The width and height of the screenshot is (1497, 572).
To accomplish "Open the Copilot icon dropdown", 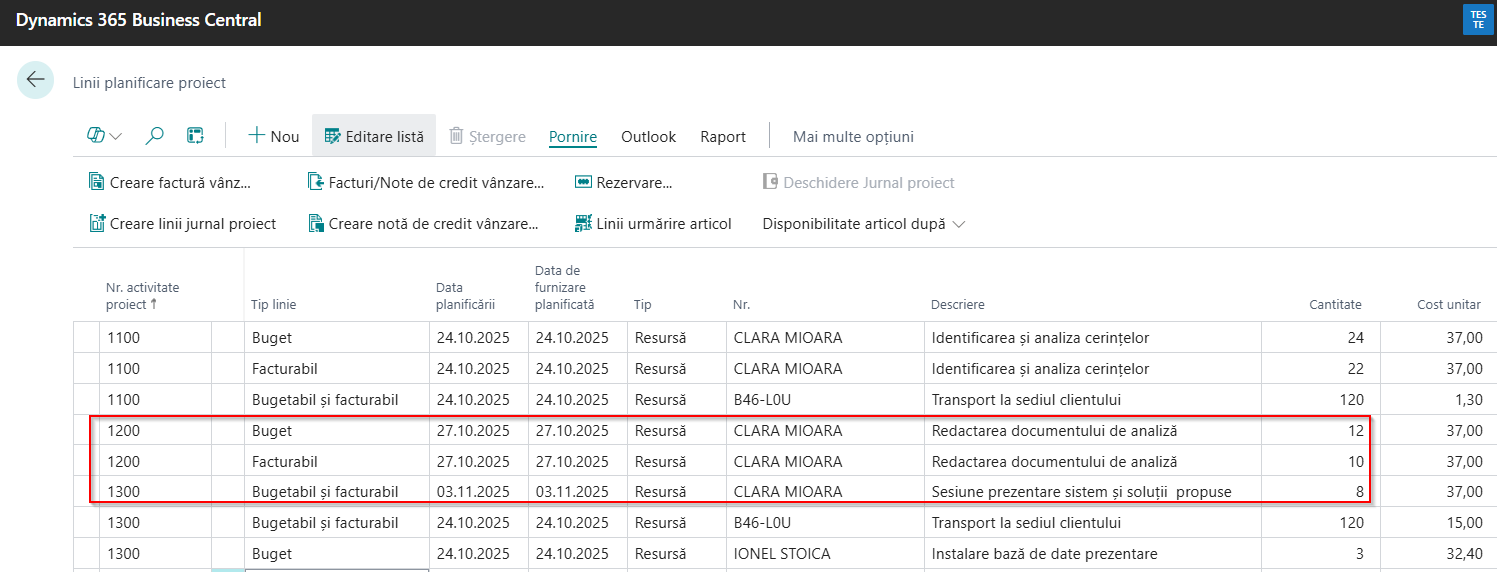I will pos(105,136).
